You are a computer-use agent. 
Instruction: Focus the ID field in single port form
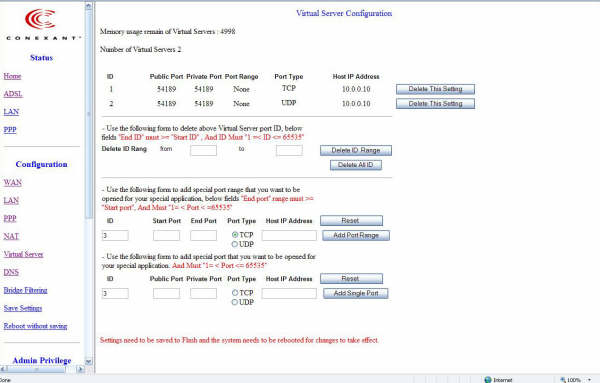115,293
